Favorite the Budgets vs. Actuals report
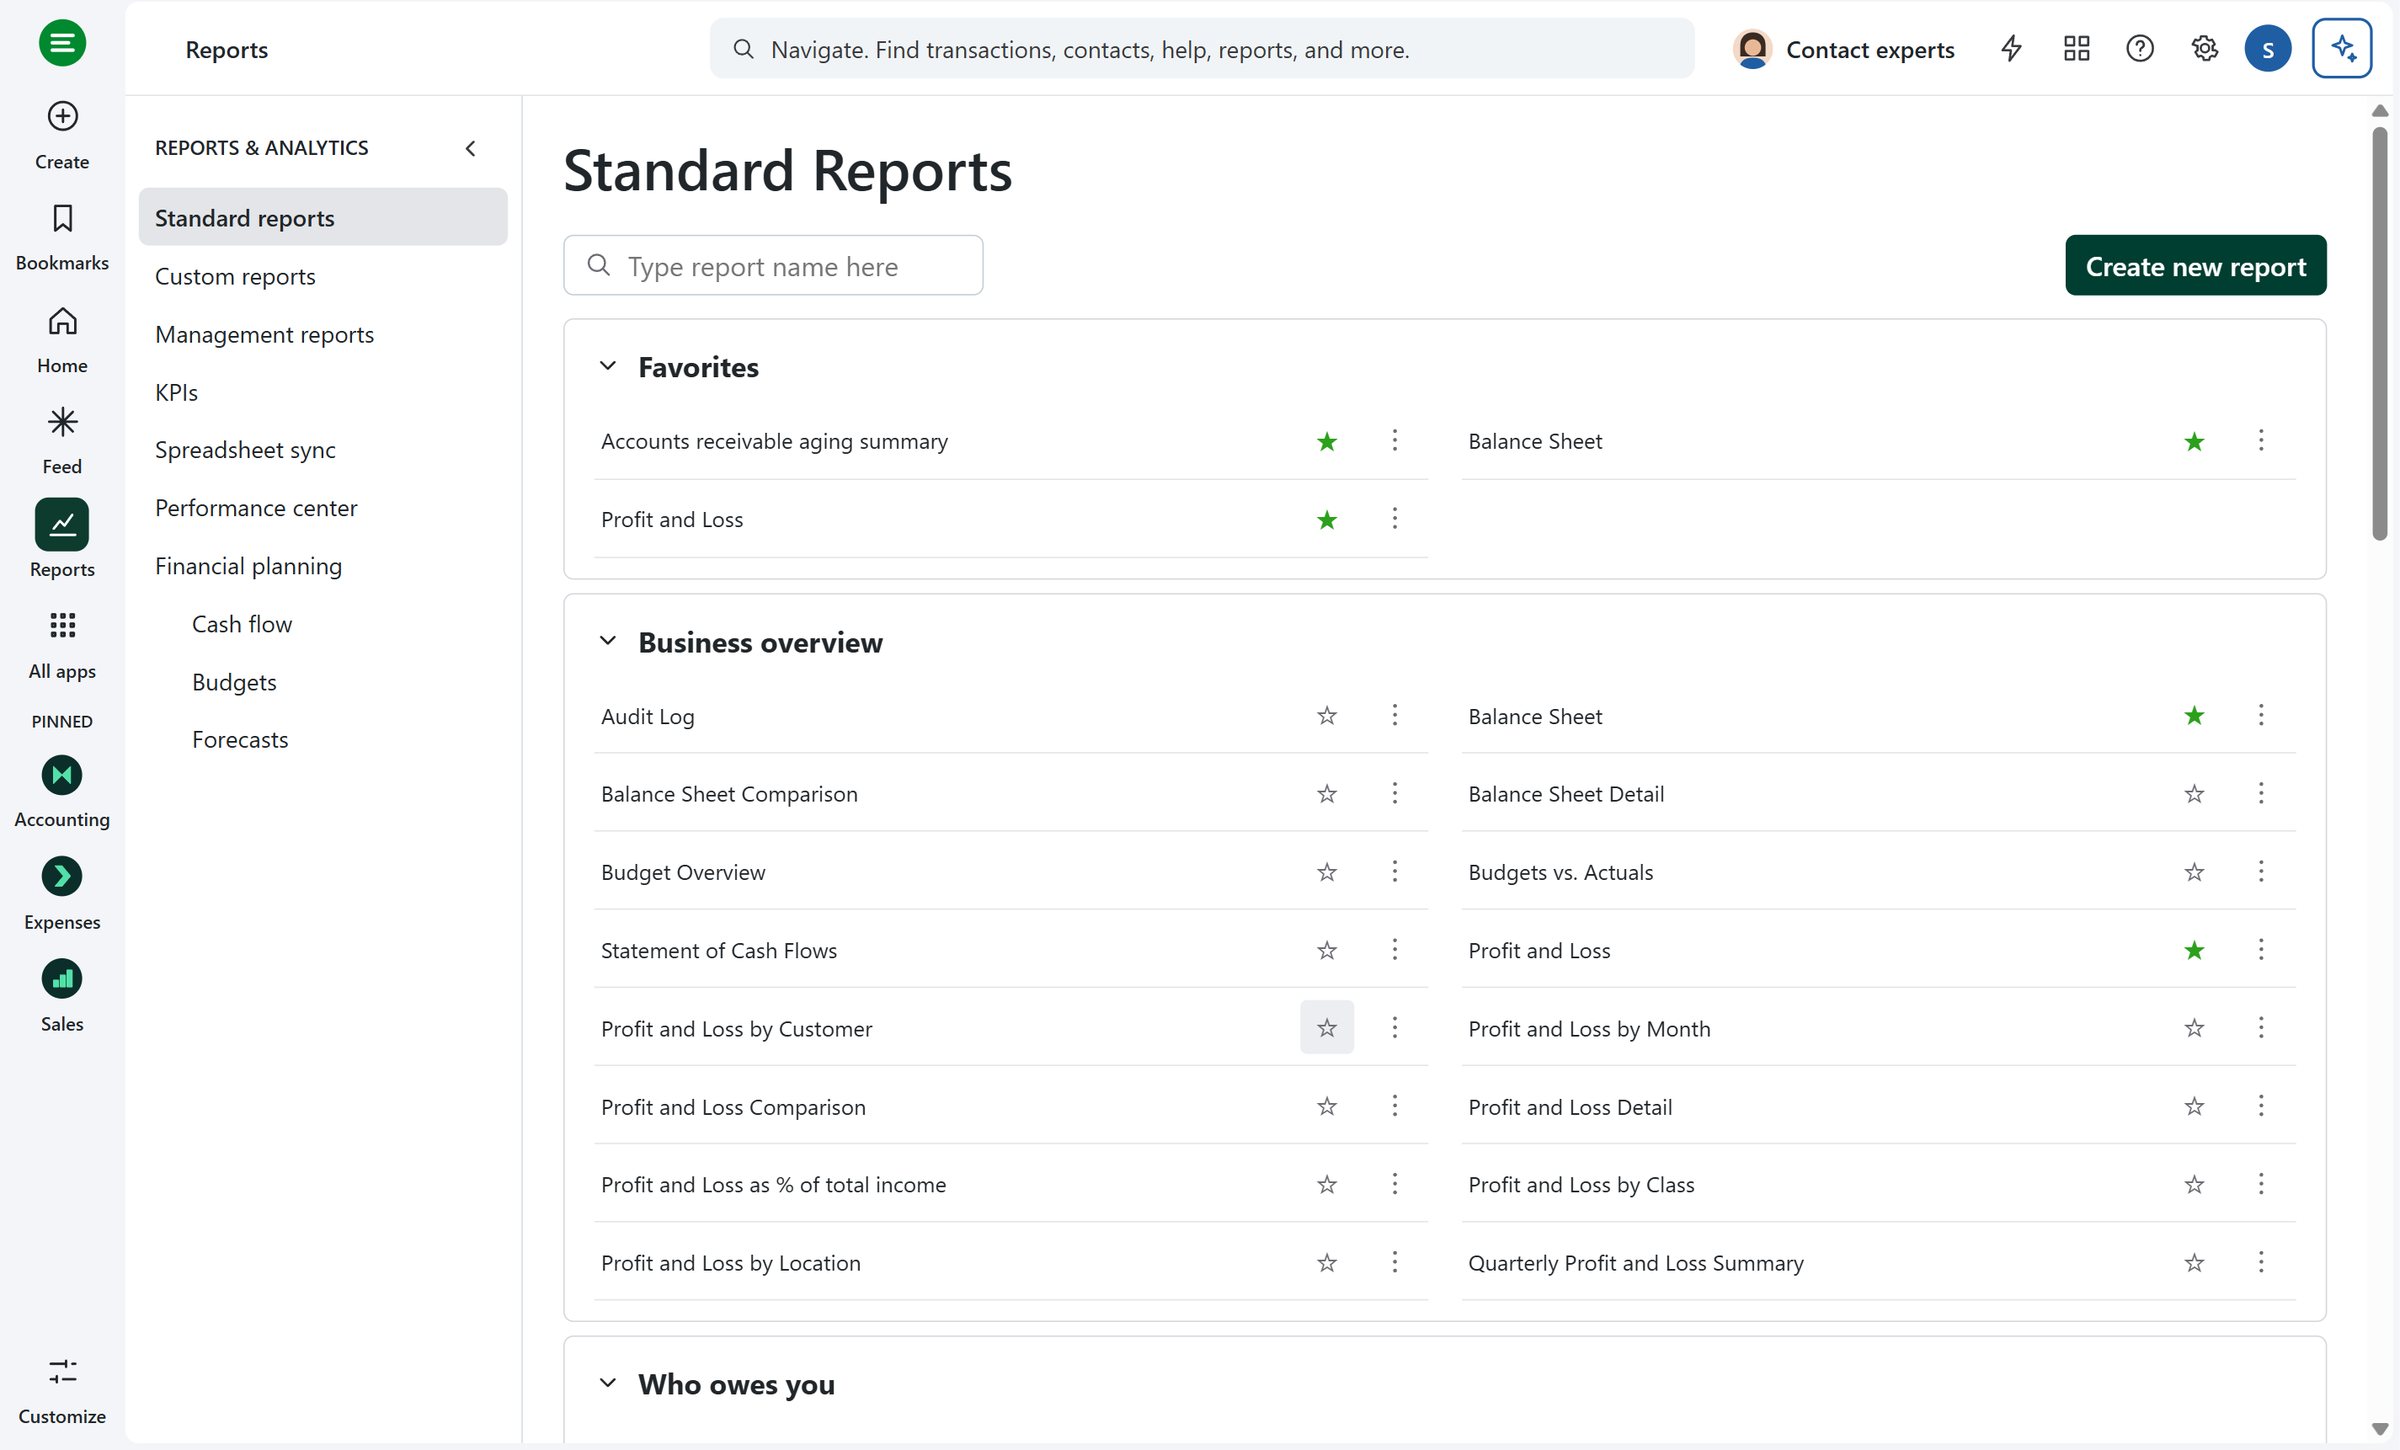Screen dimensions: 2400x1450 (x=2194, y=872)
